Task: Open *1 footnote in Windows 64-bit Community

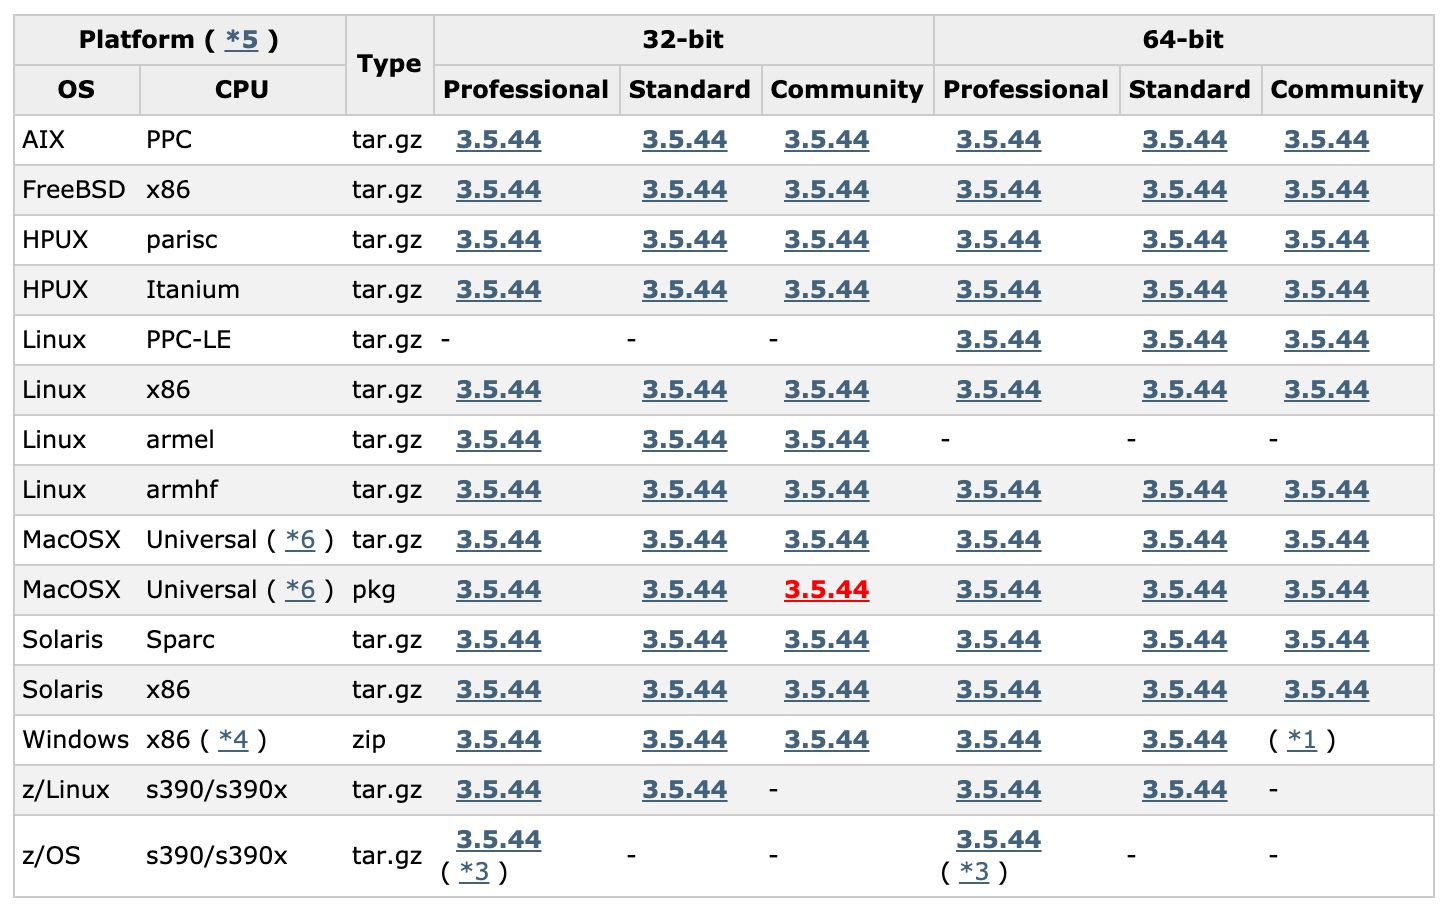Action: 1302,740
